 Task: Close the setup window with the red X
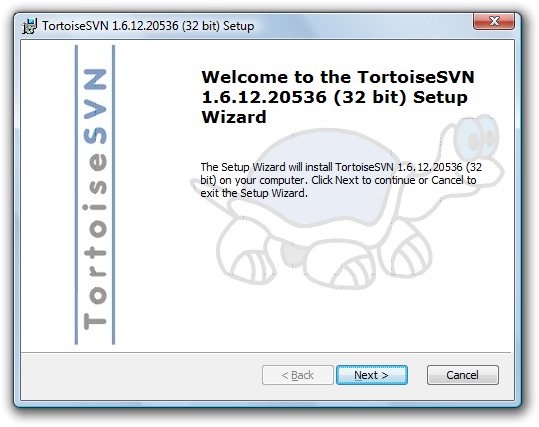(494, 21)
